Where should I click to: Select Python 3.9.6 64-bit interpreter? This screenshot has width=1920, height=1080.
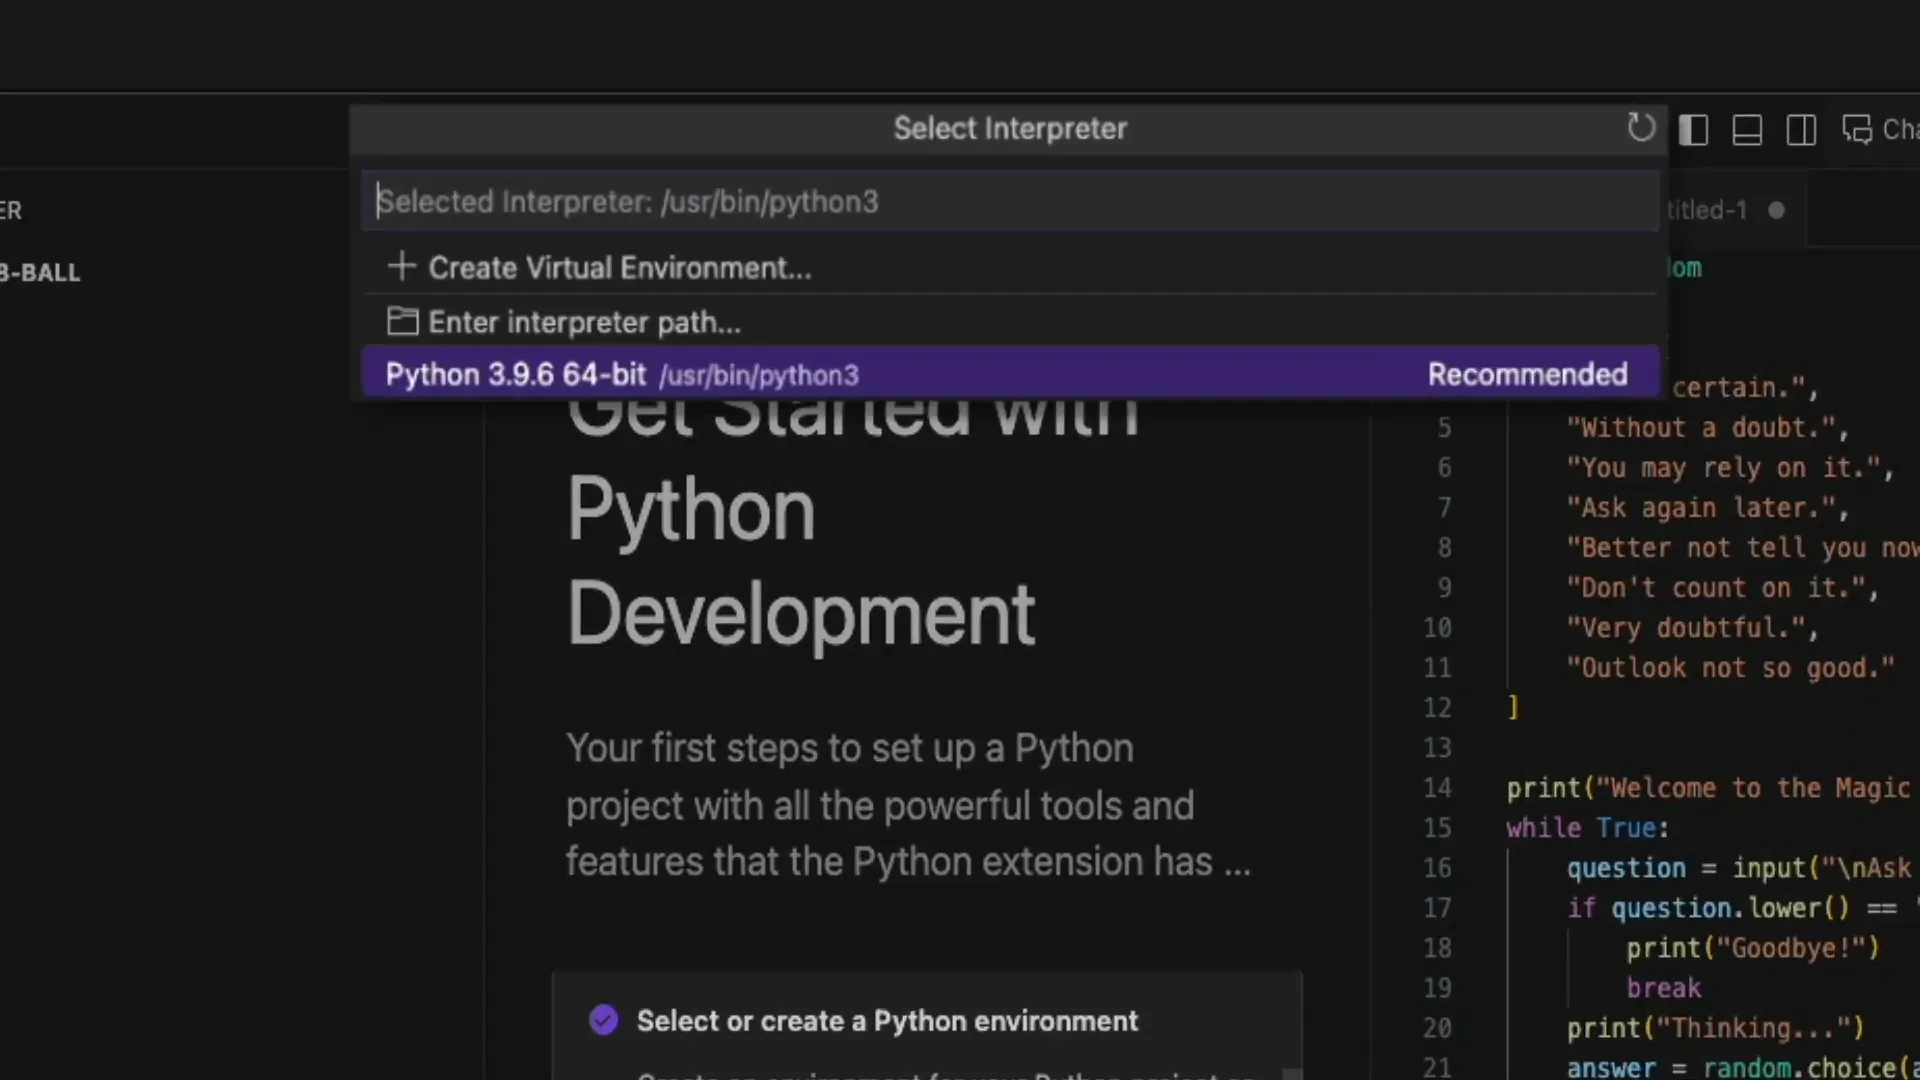click(1010, 374)
